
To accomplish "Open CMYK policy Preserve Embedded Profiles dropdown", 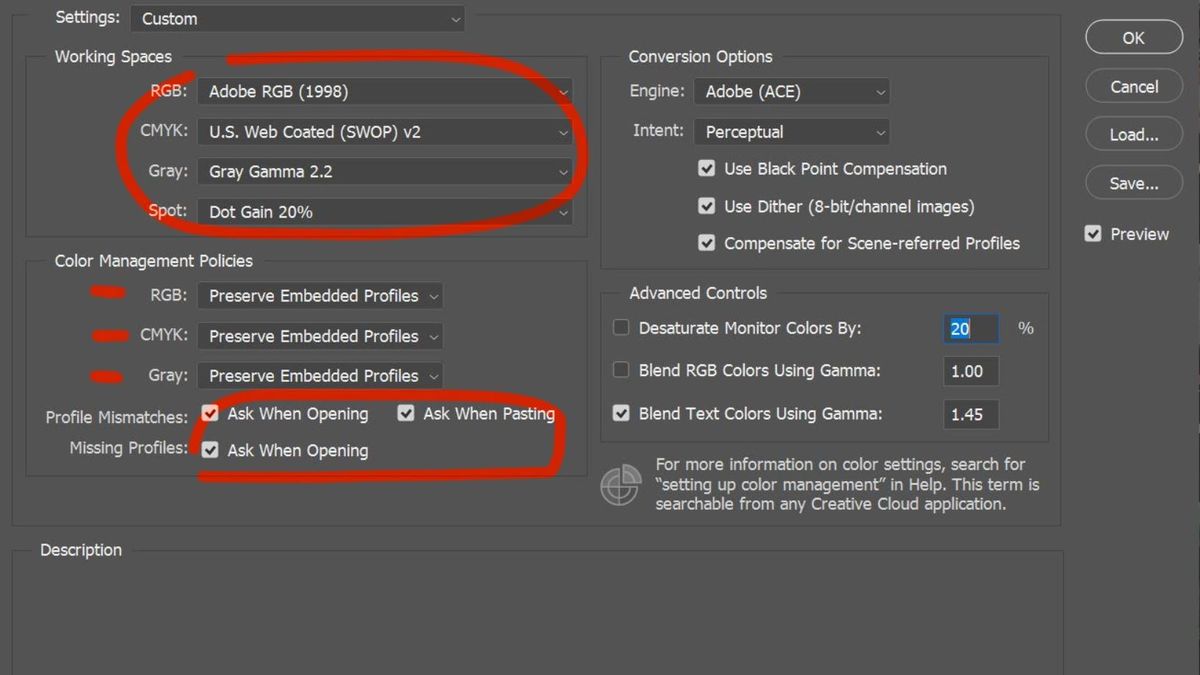I will click(x=320, y=336).
